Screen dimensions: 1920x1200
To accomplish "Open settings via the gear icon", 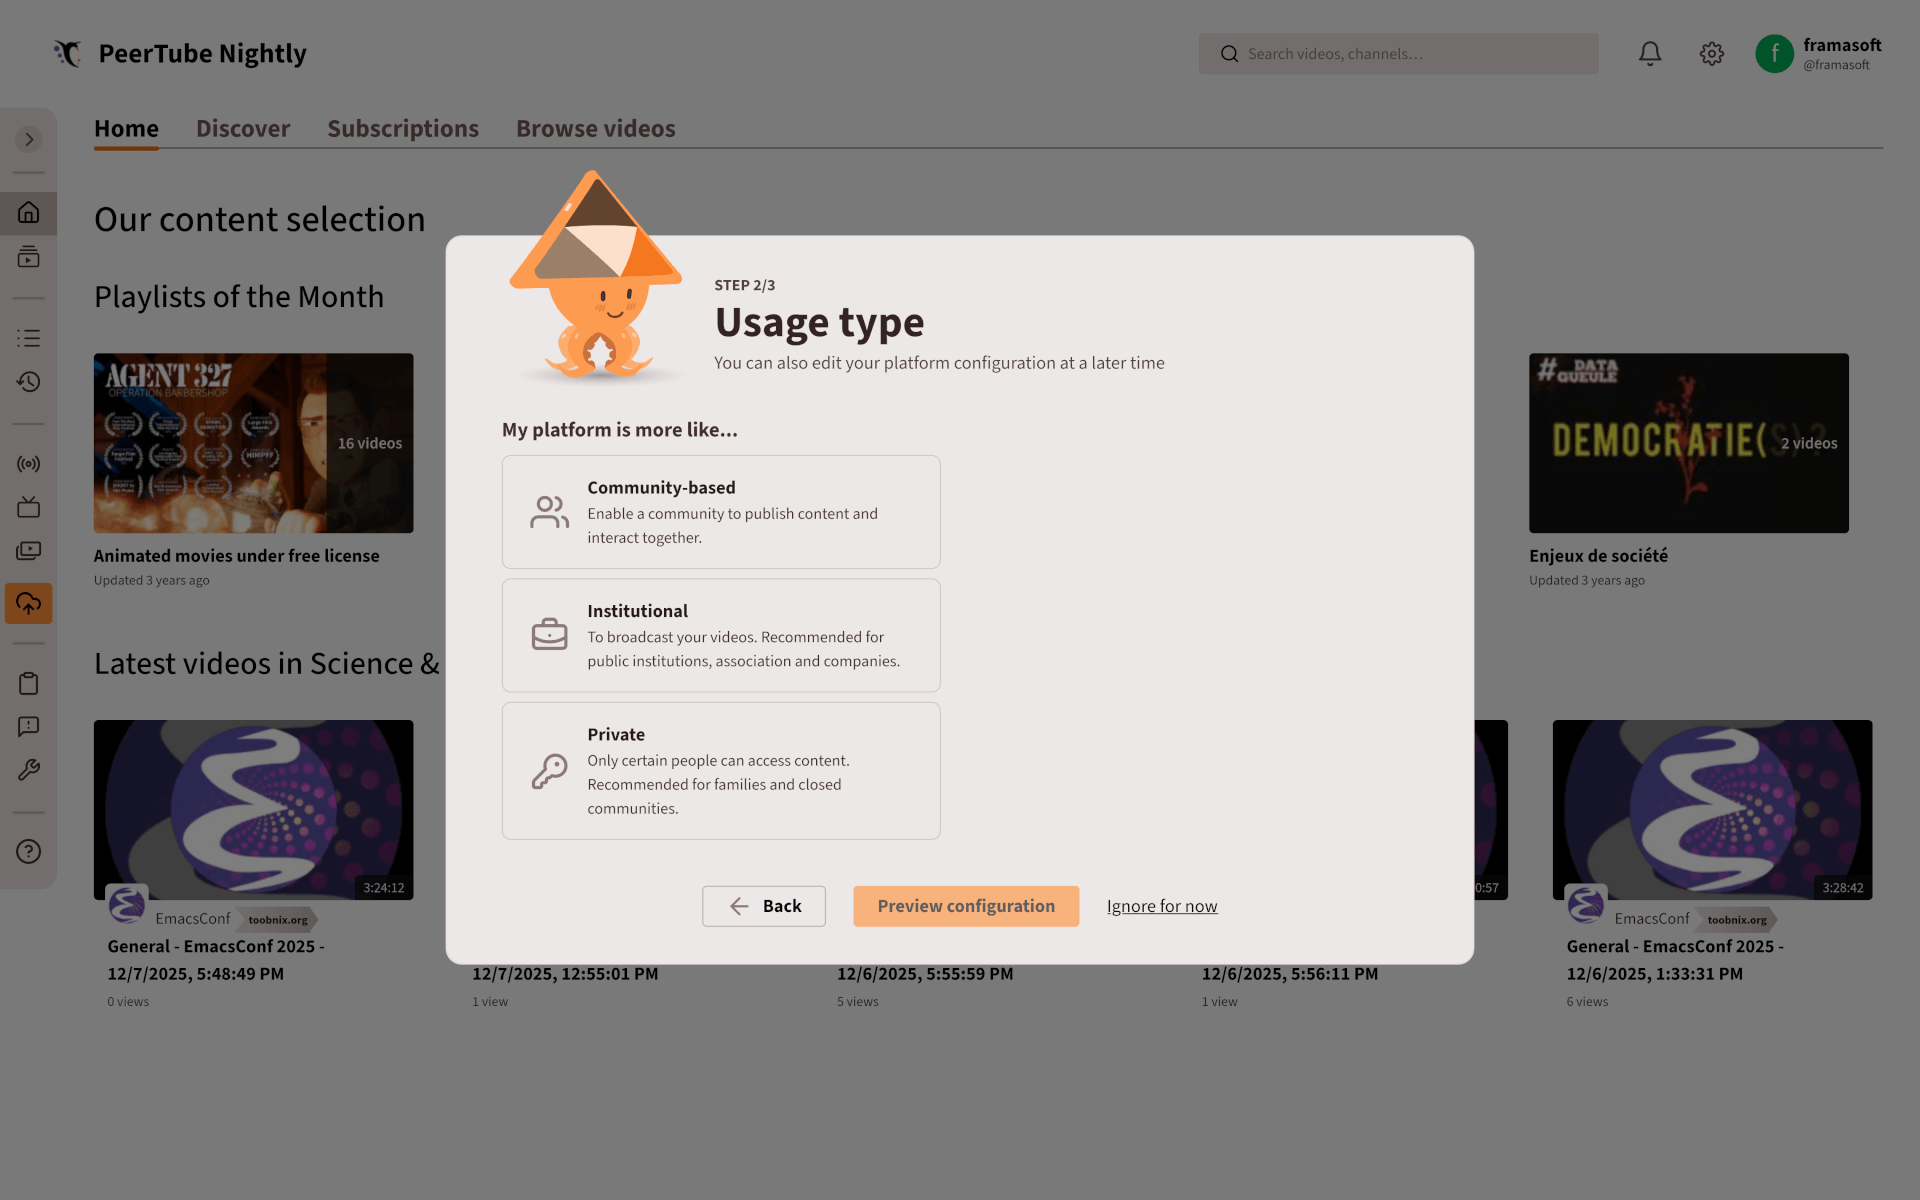I will coord(1711,53).
